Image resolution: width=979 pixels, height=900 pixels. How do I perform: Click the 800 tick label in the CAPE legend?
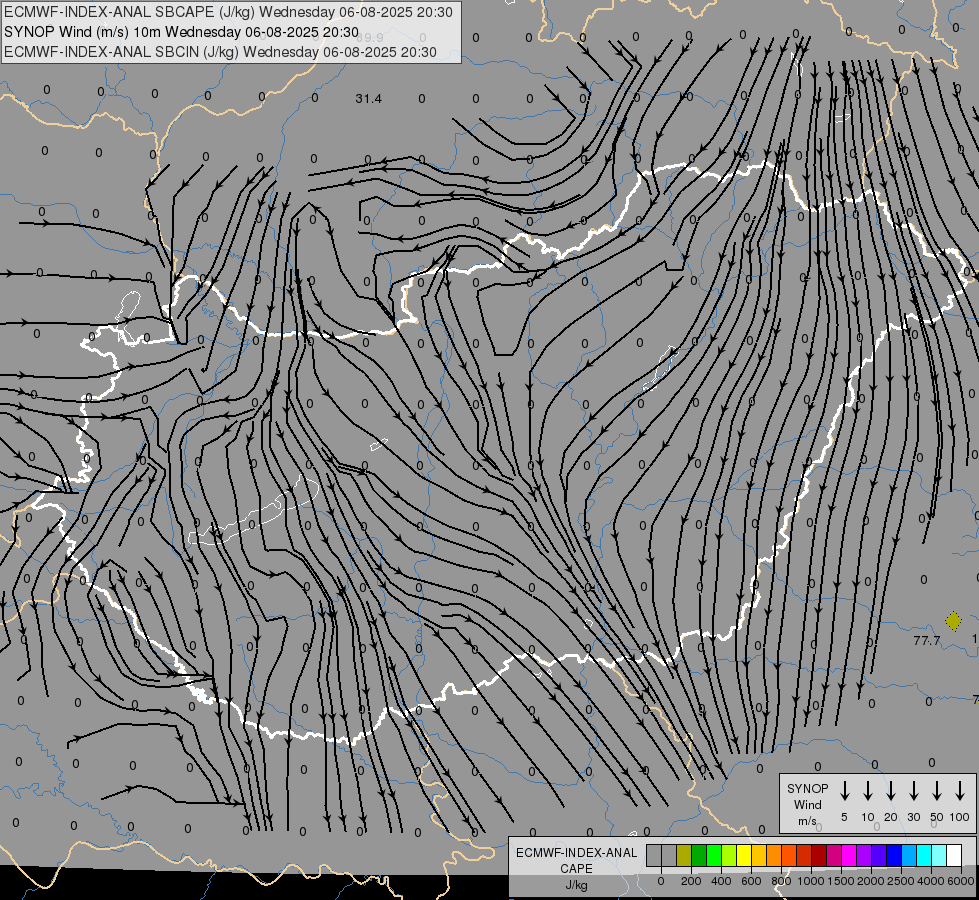pos(781,881)
